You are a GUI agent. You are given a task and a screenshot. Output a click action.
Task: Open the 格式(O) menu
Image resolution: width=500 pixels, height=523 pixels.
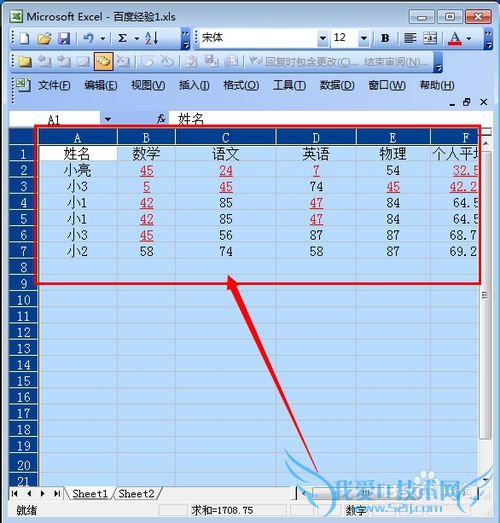(241, 85)
